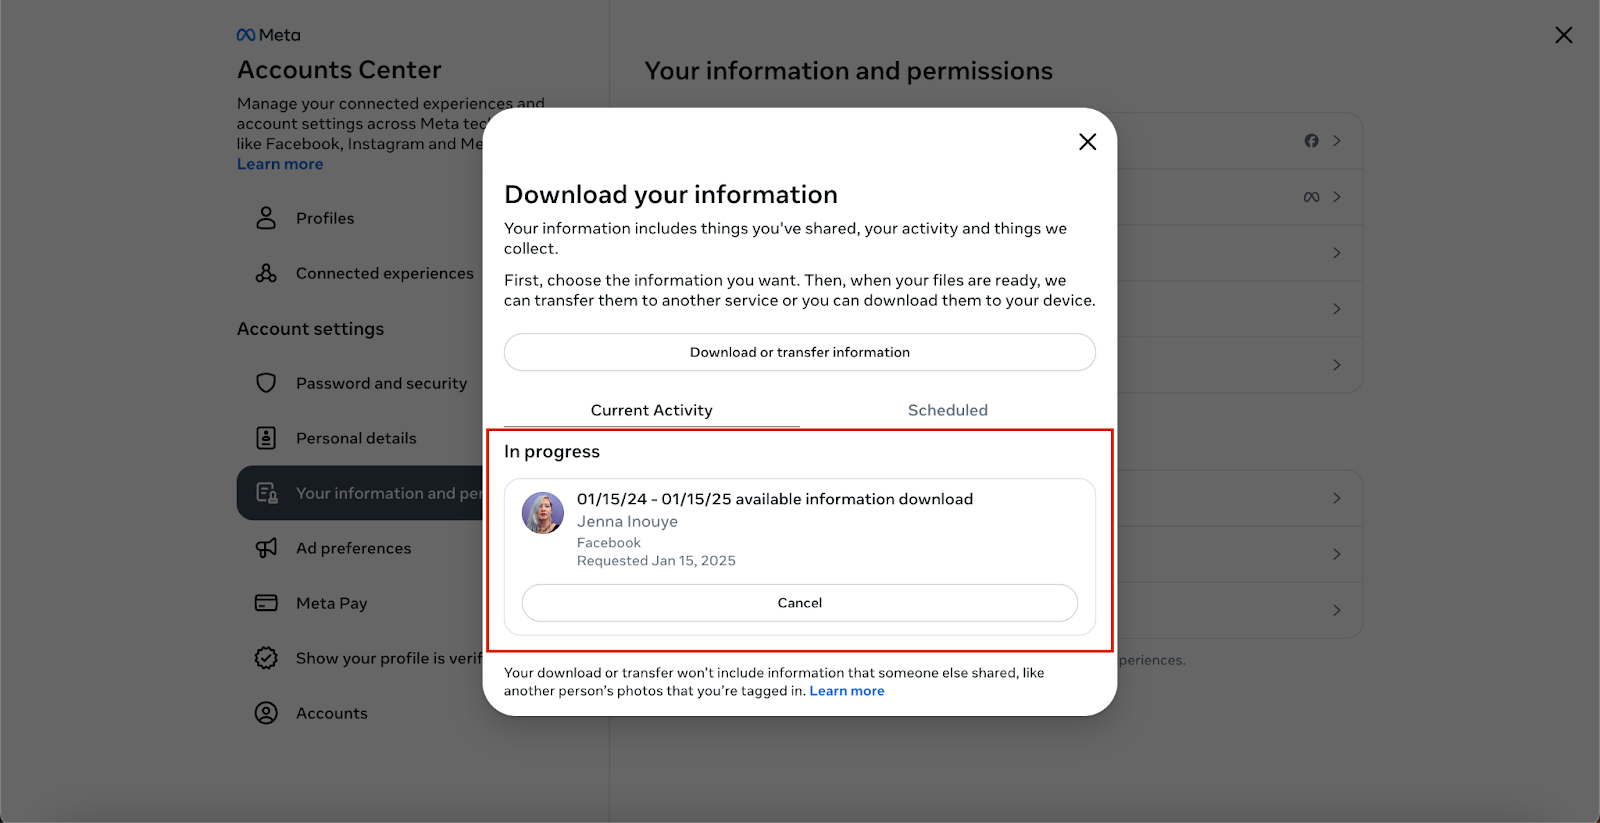This screenshot has height=823, width=1600.
Task: Click Learn more link under Accounts Center
Action: (280, 164)
